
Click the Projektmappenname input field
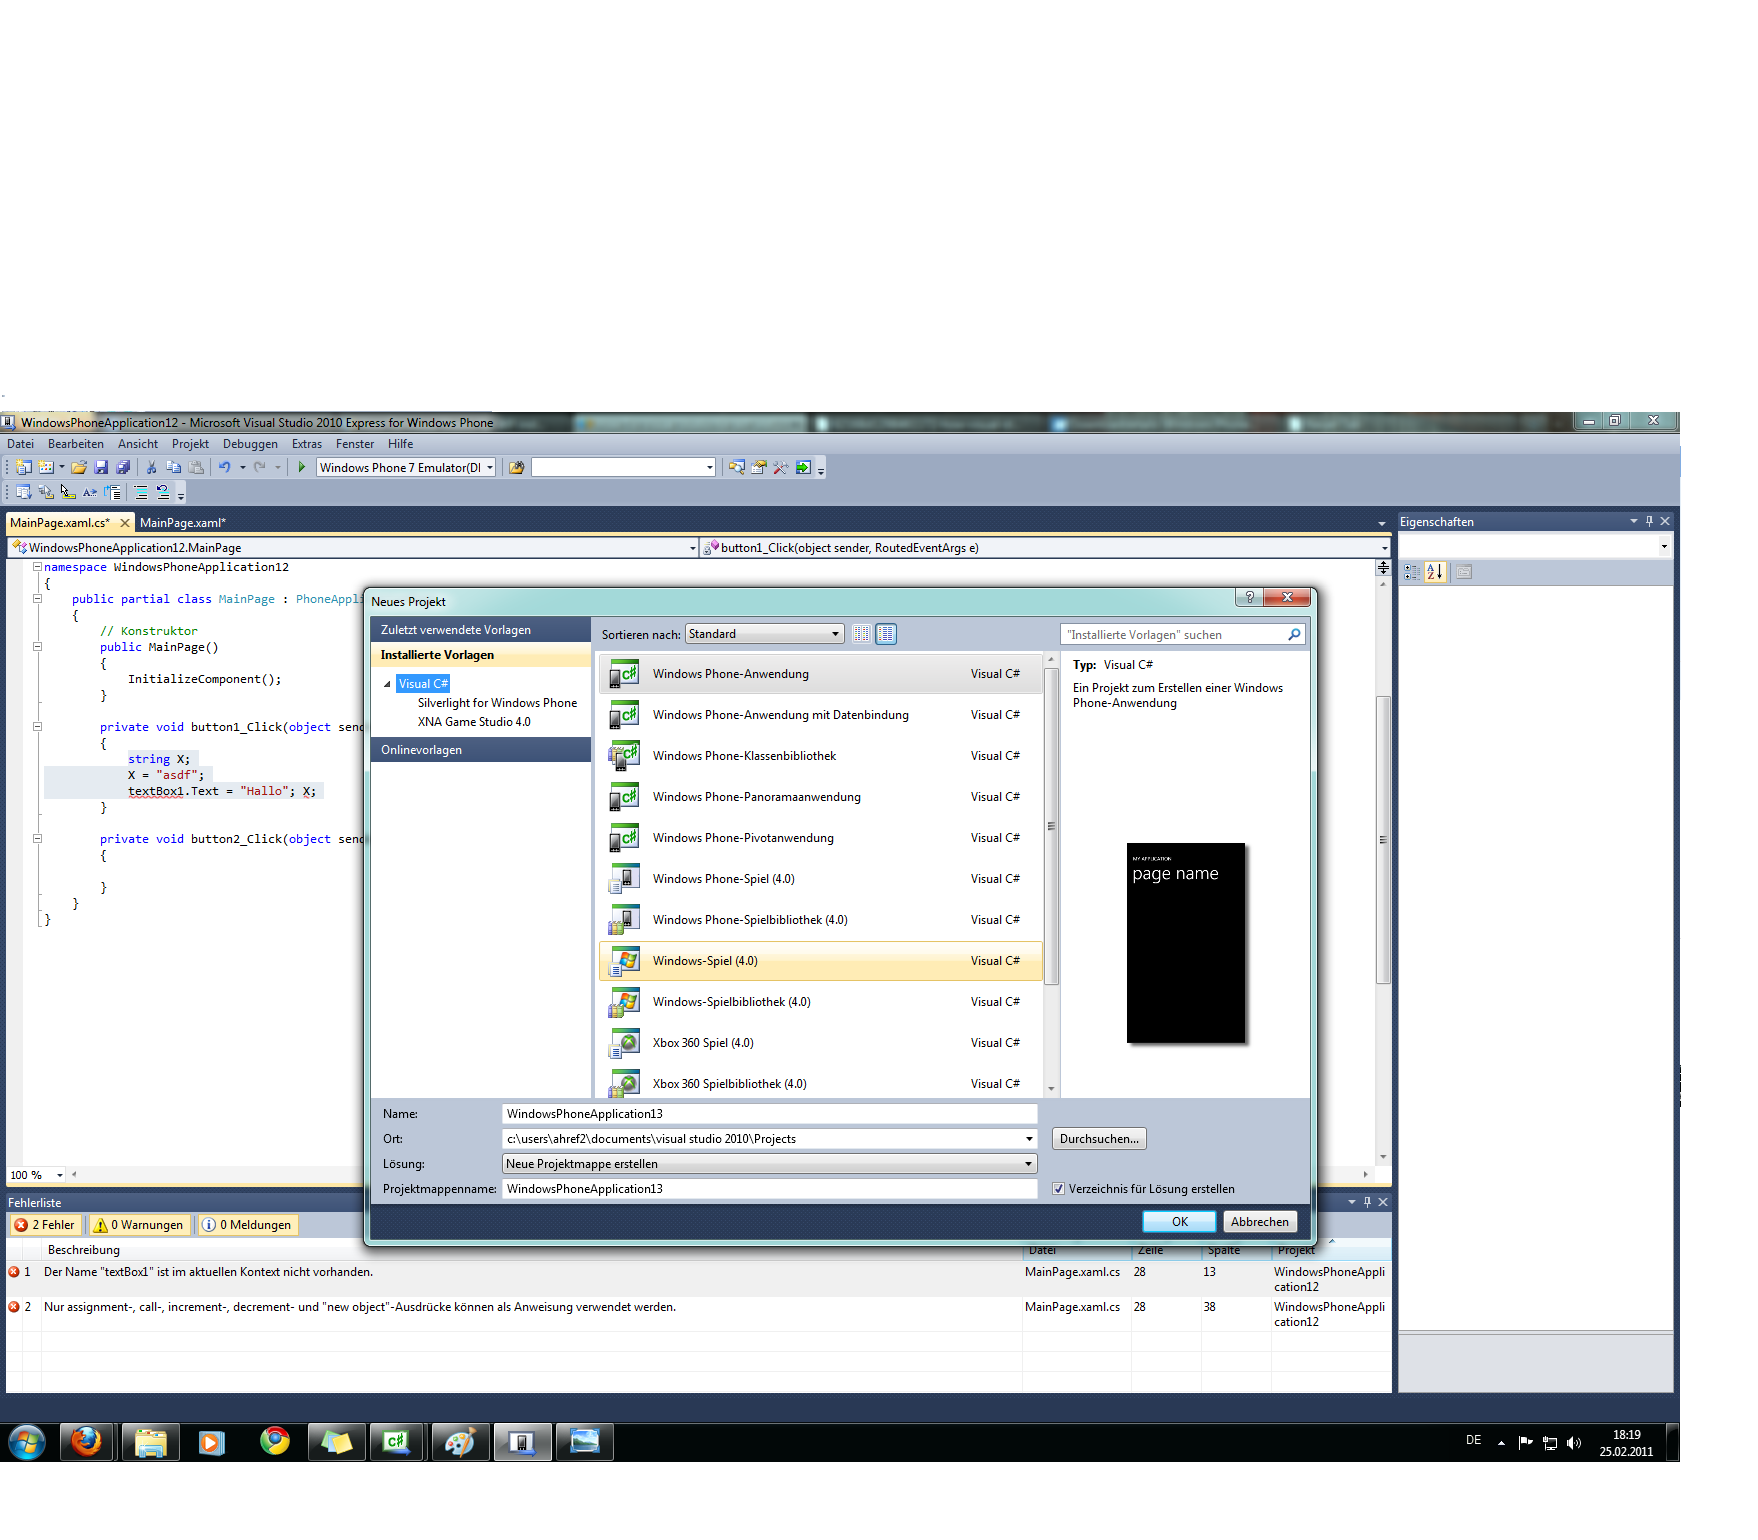point(769,1189)
